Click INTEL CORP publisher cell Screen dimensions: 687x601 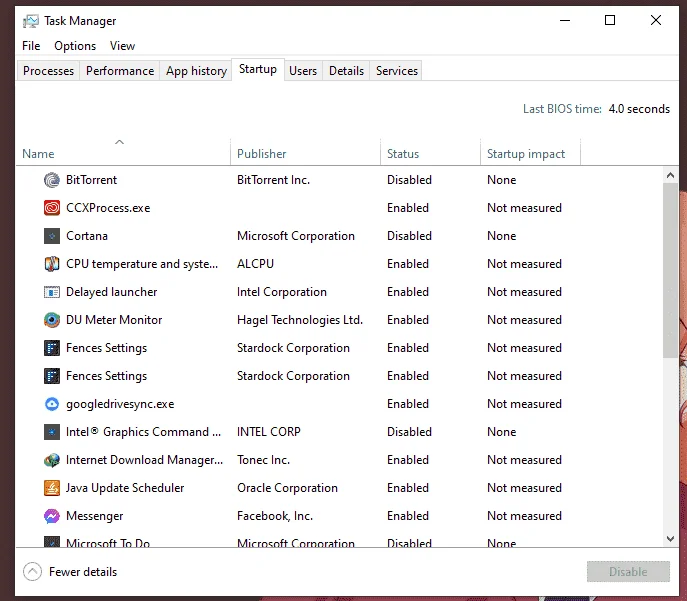(x=269, y=432)
